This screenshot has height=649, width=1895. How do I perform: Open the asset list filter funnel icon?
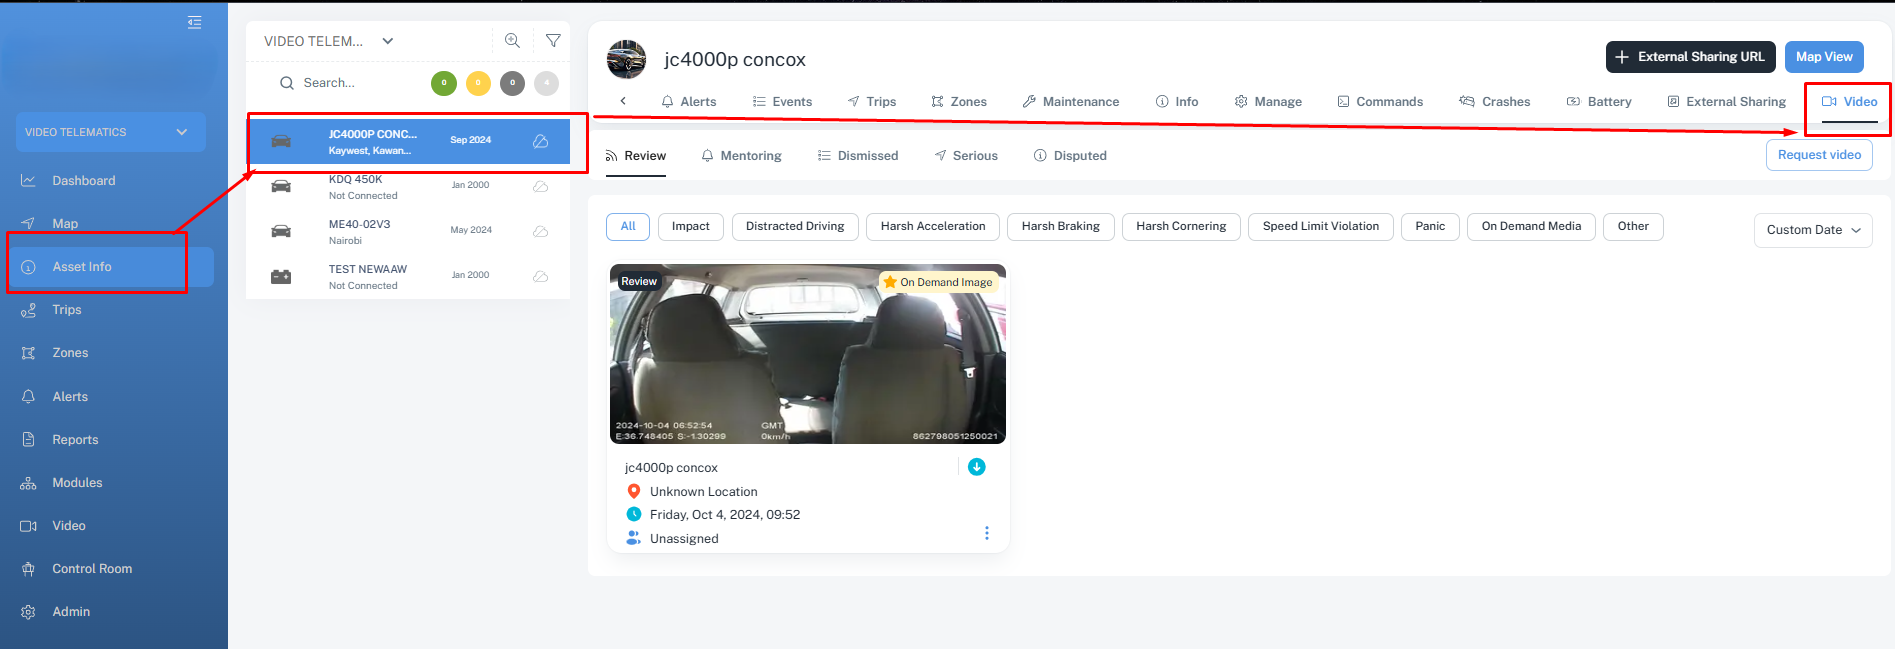[553, 41]
